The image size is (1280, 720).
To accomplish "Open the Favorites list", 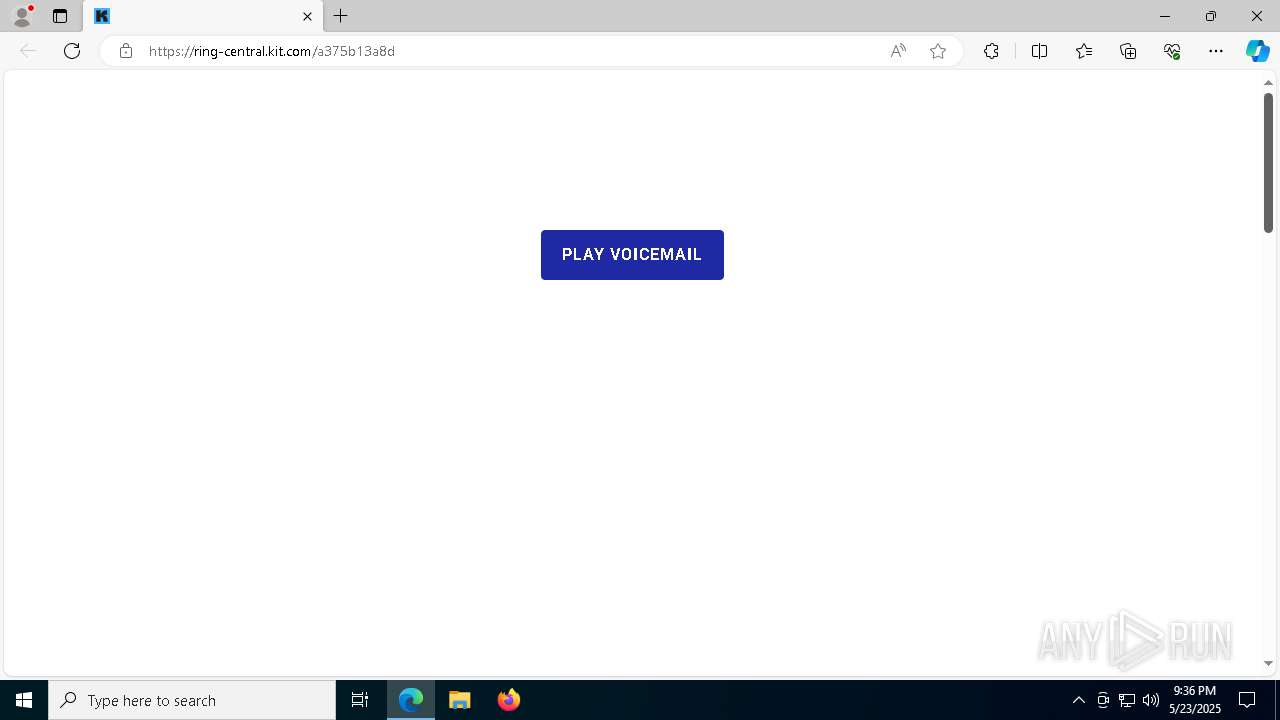I will point(1084,51).
